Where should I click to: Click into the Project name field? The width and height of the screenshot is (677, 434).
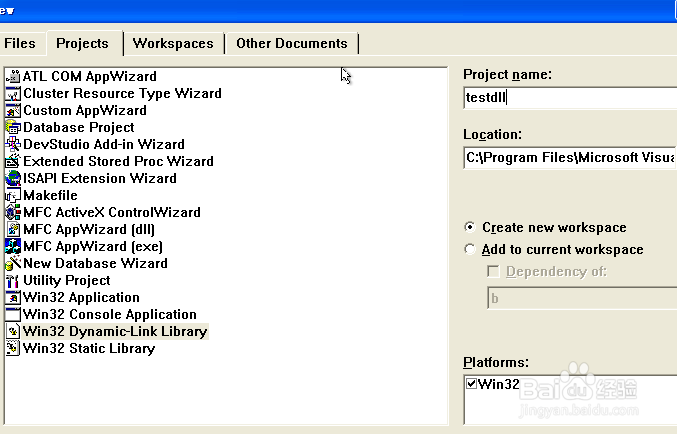tap(570, 98)
